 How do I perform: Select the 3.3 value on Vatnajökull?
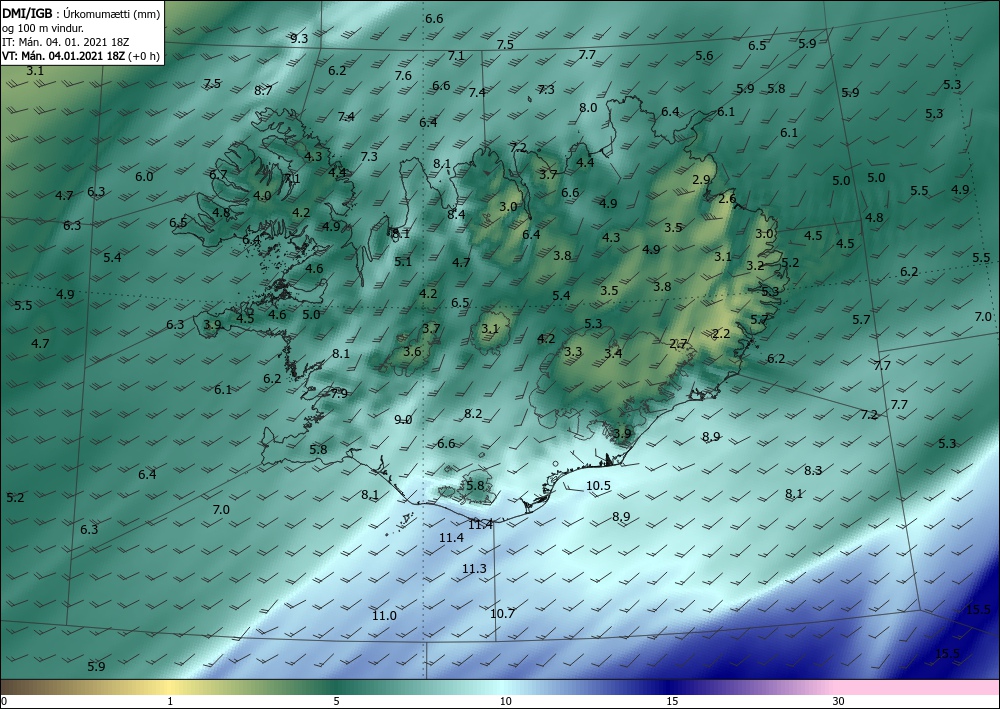[x=573, y=351]
